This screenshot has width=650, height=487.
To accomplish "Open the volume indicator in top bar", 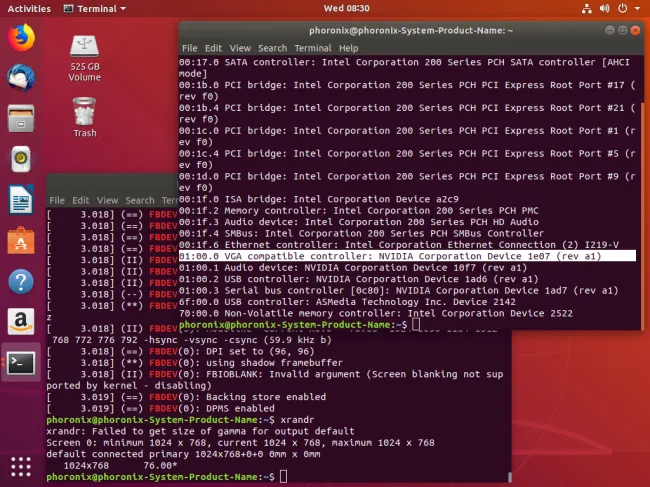I will tap(605, 8).
